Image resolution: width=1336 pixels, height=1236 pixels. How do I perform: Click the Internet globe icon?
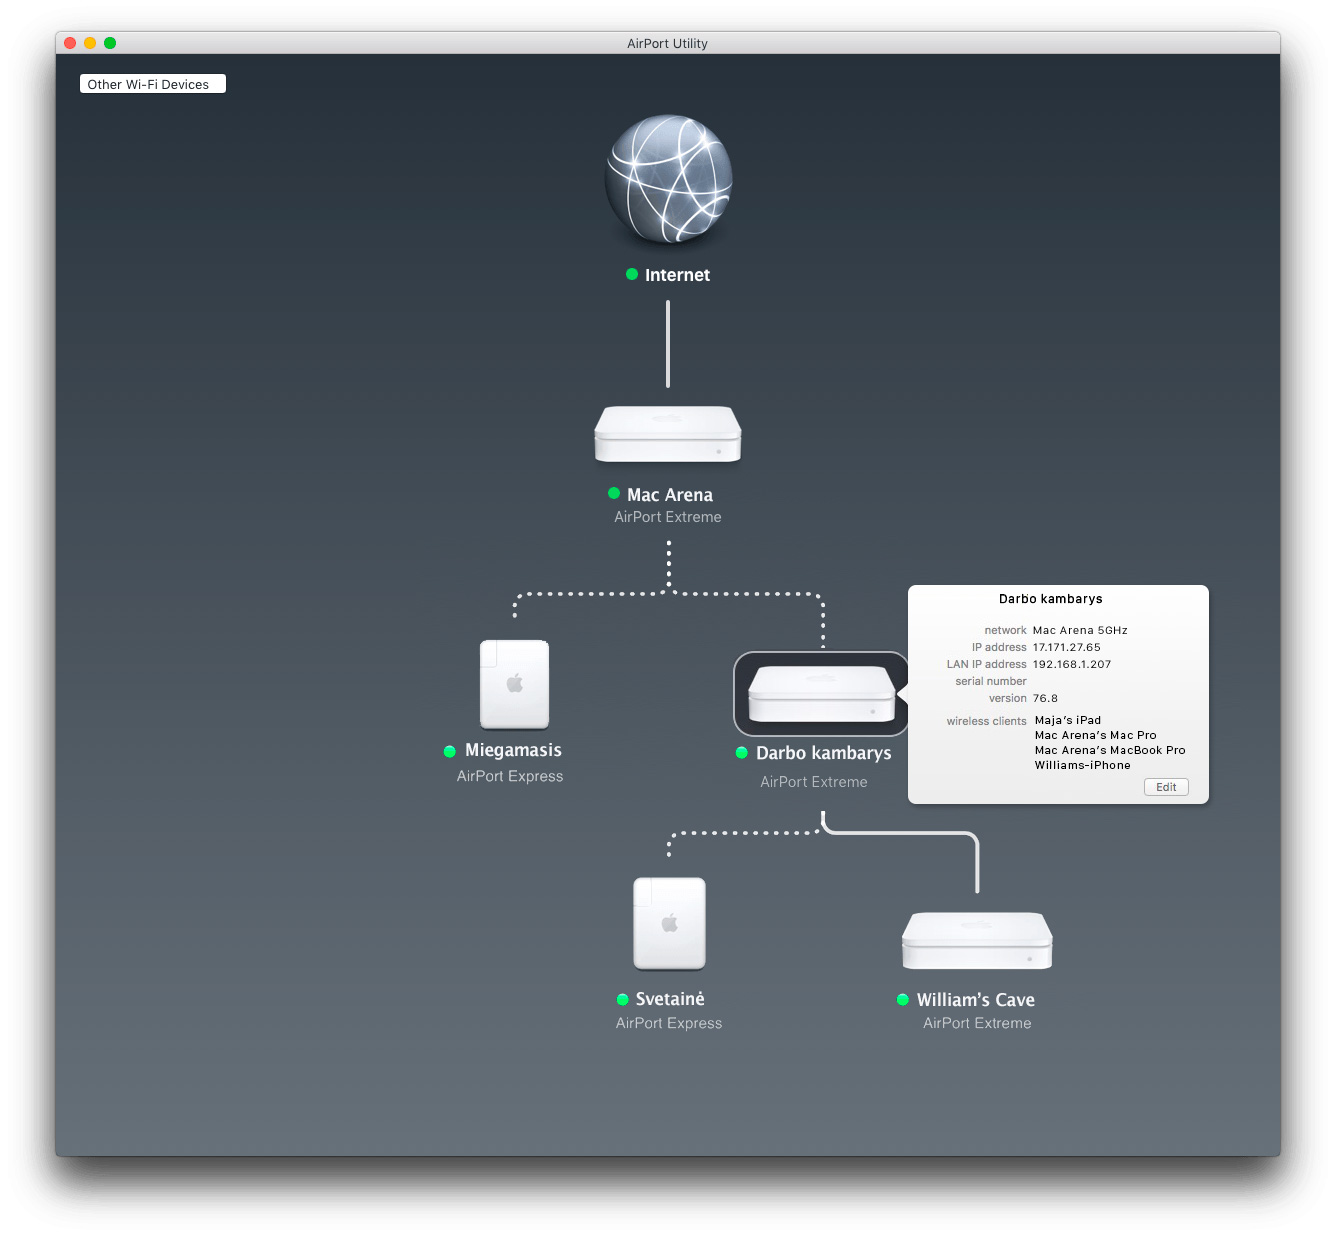[668, 178]
